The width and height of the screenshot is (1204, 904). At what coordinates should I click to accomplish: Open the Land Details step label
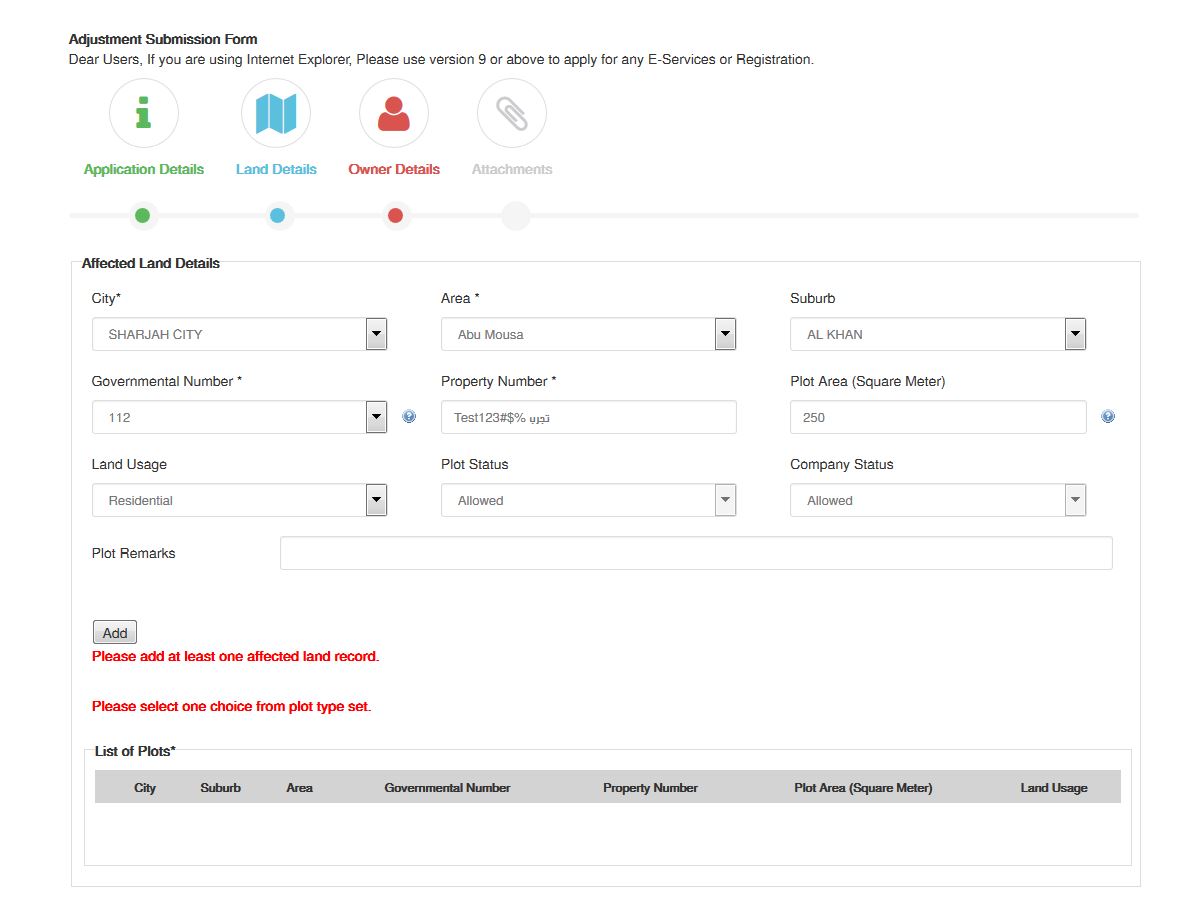point(276,169)
